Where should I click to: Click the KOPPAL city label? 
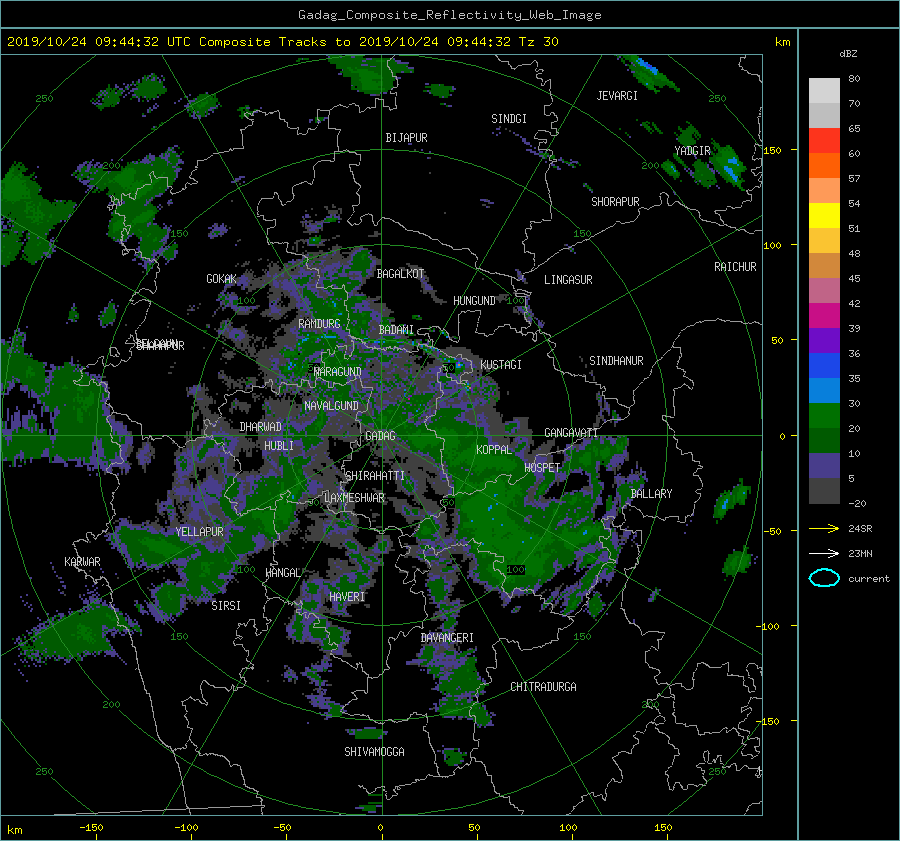click(x=494, y=449)
